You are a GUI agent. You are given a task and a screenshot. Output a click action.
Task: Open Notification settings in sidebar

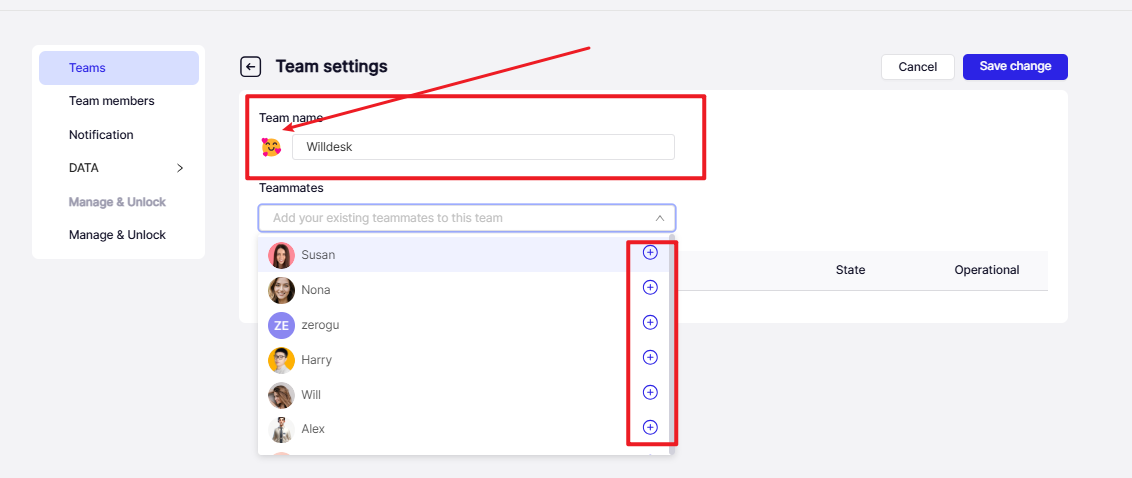pyautogui.click(x=101, y=135)
